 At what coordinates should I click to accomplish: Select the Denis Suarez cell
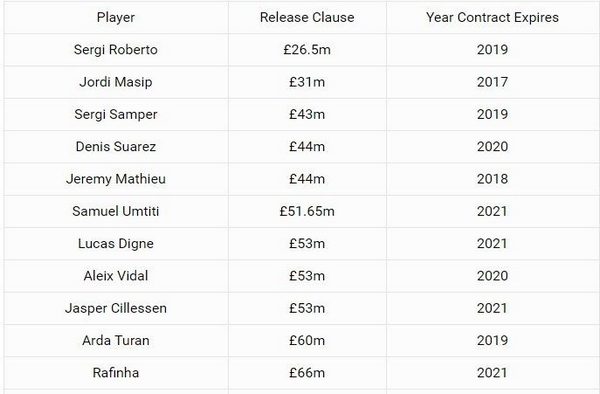116,147
